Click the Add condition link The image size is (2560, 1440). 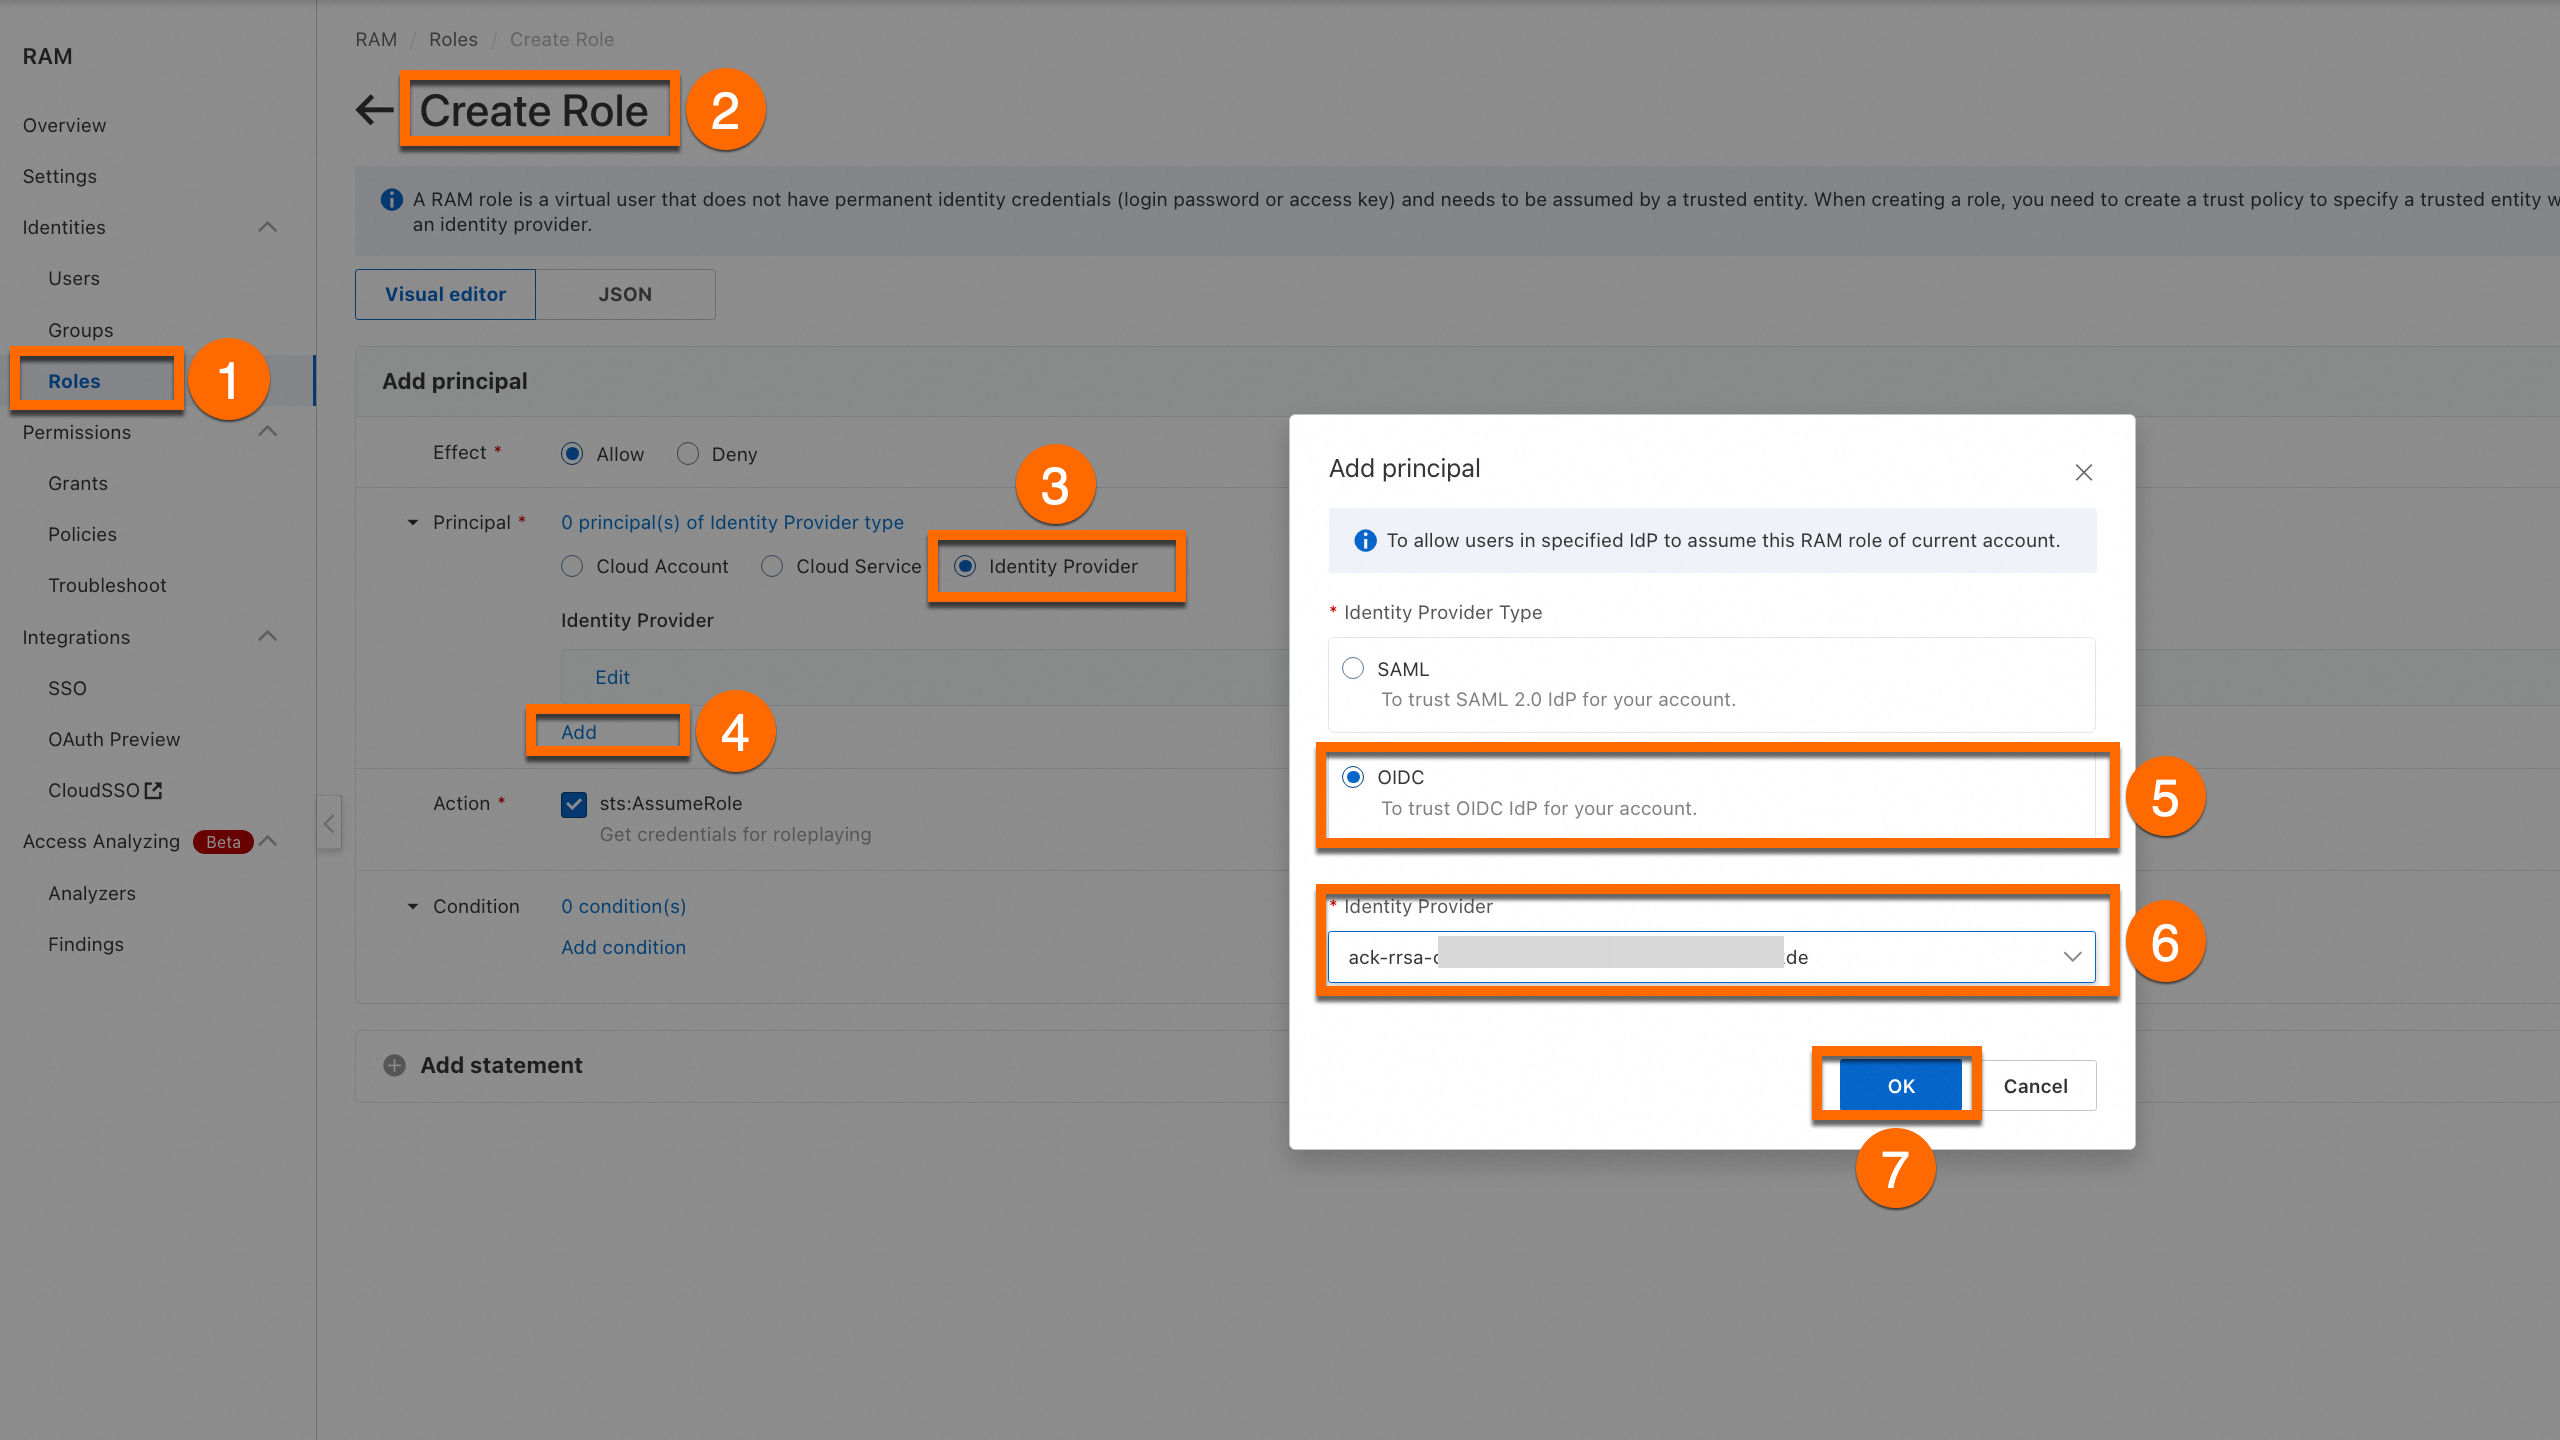(623, 947)
